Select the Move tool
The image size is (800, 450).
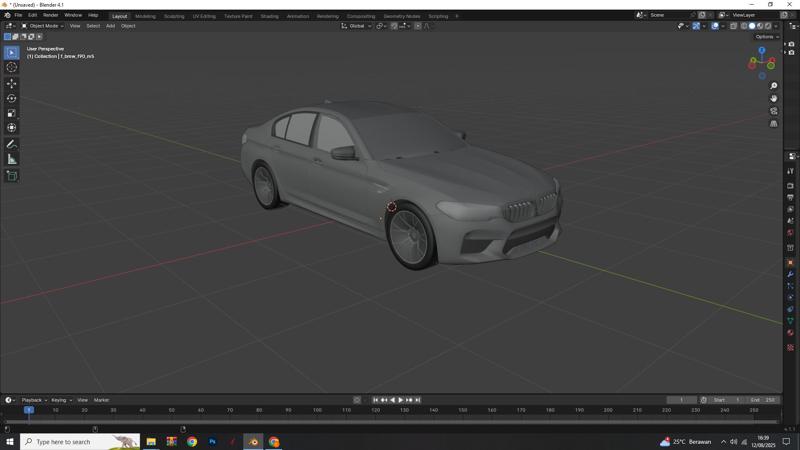tap(12, 83)
